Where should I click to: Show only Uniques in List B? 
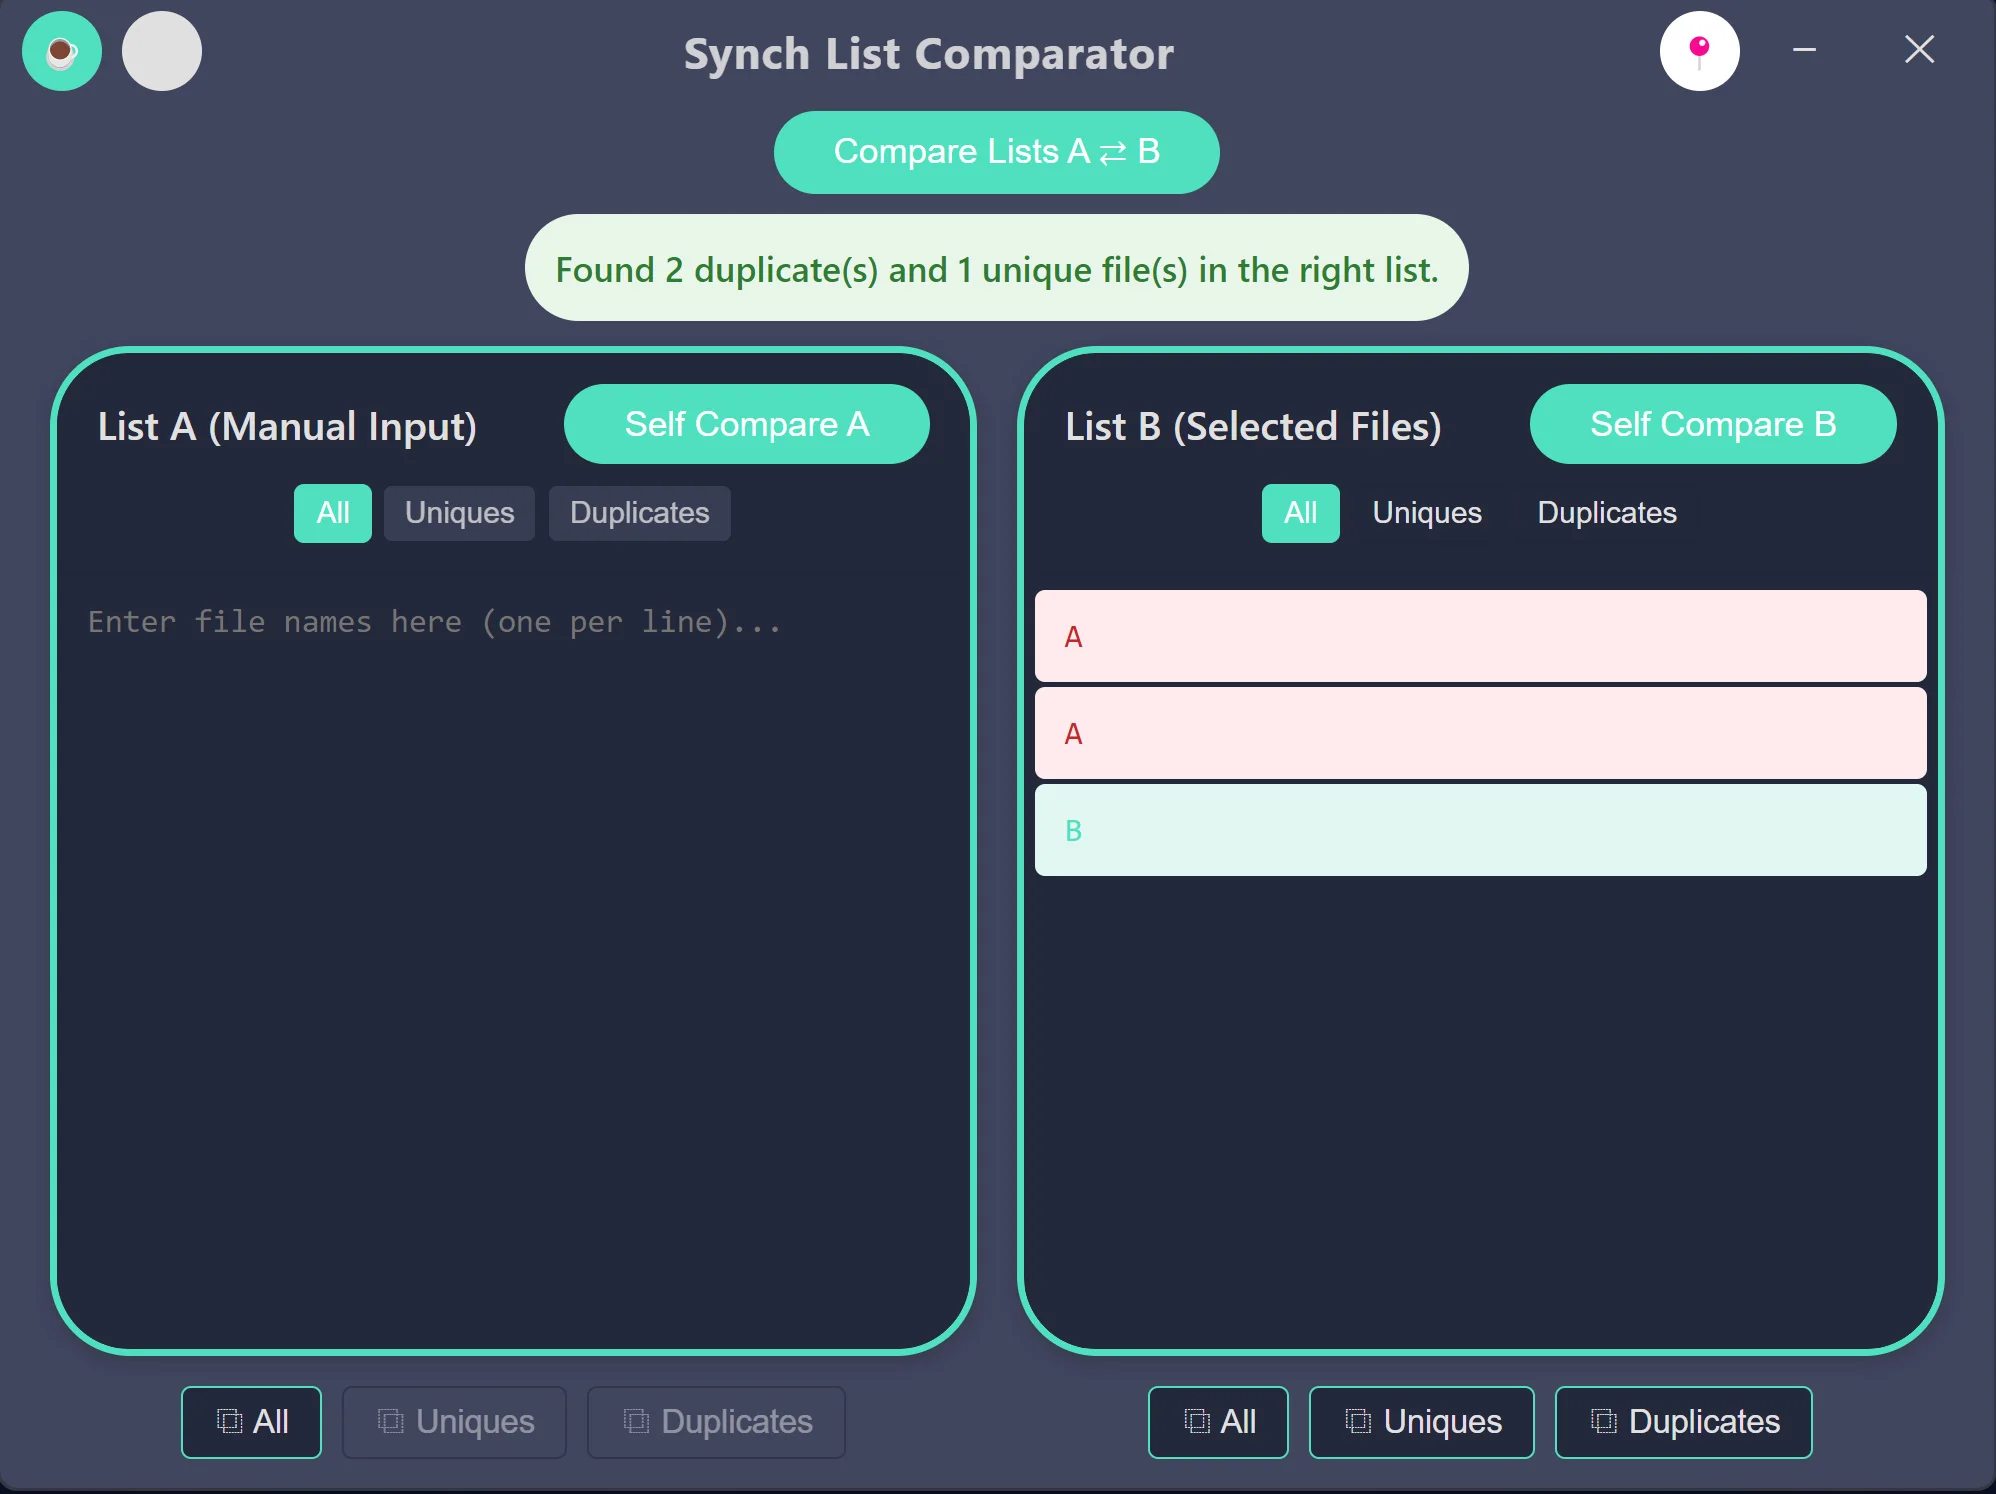click(1426, 513)
